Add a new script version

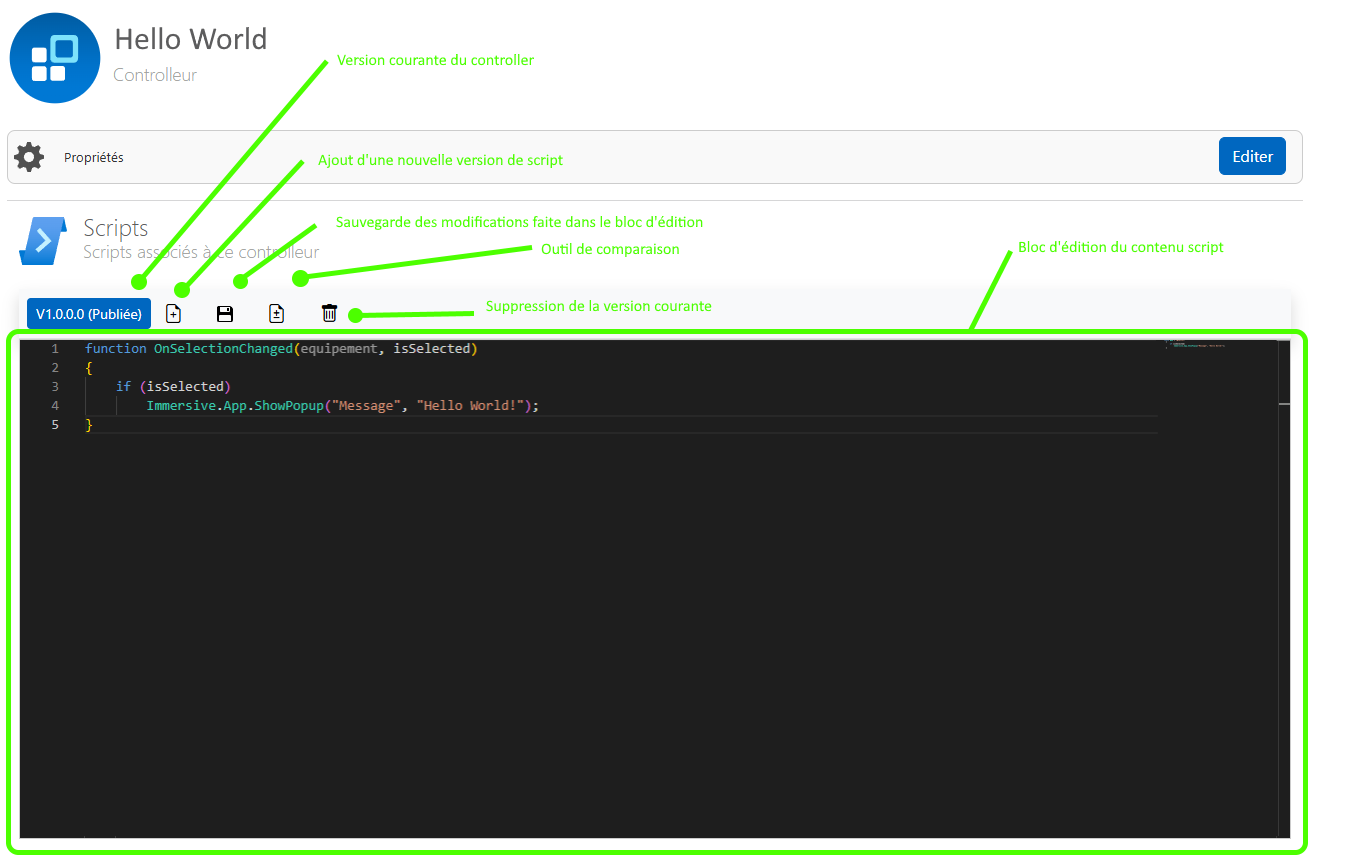coord(173,313)
